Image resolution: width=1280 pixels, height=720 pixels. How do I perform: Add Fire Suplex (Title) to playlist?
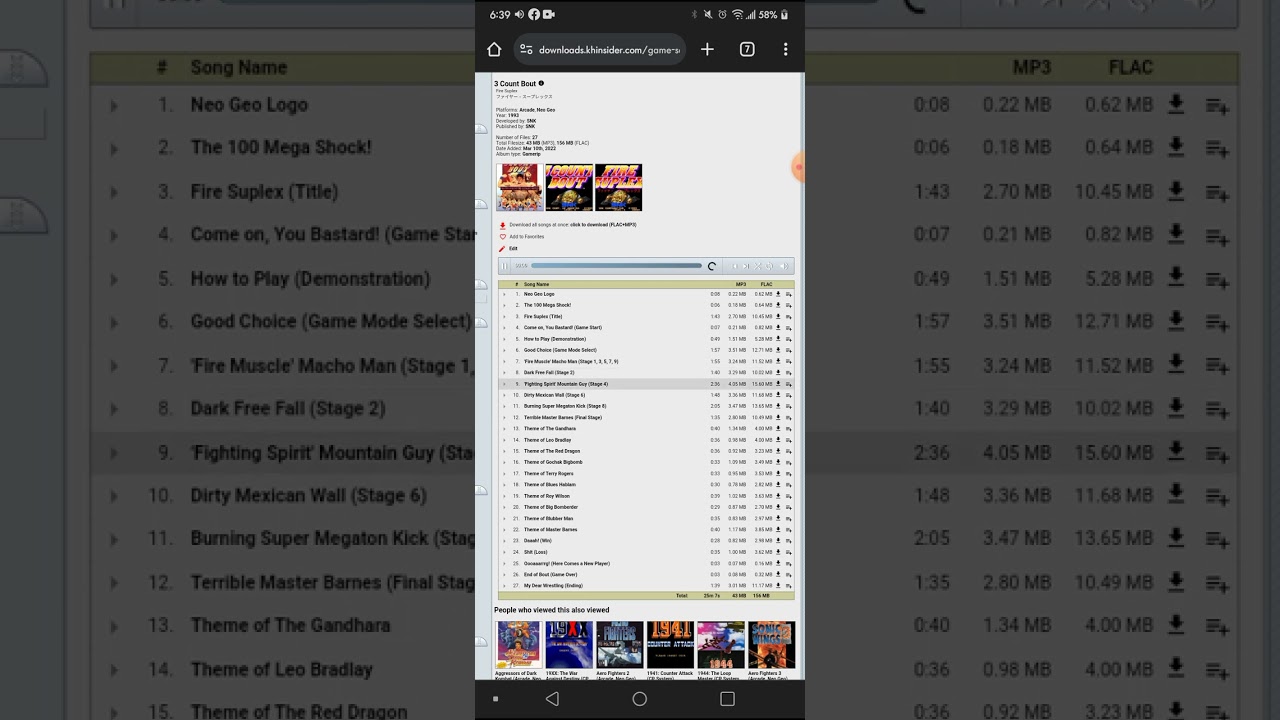point(788,316)
